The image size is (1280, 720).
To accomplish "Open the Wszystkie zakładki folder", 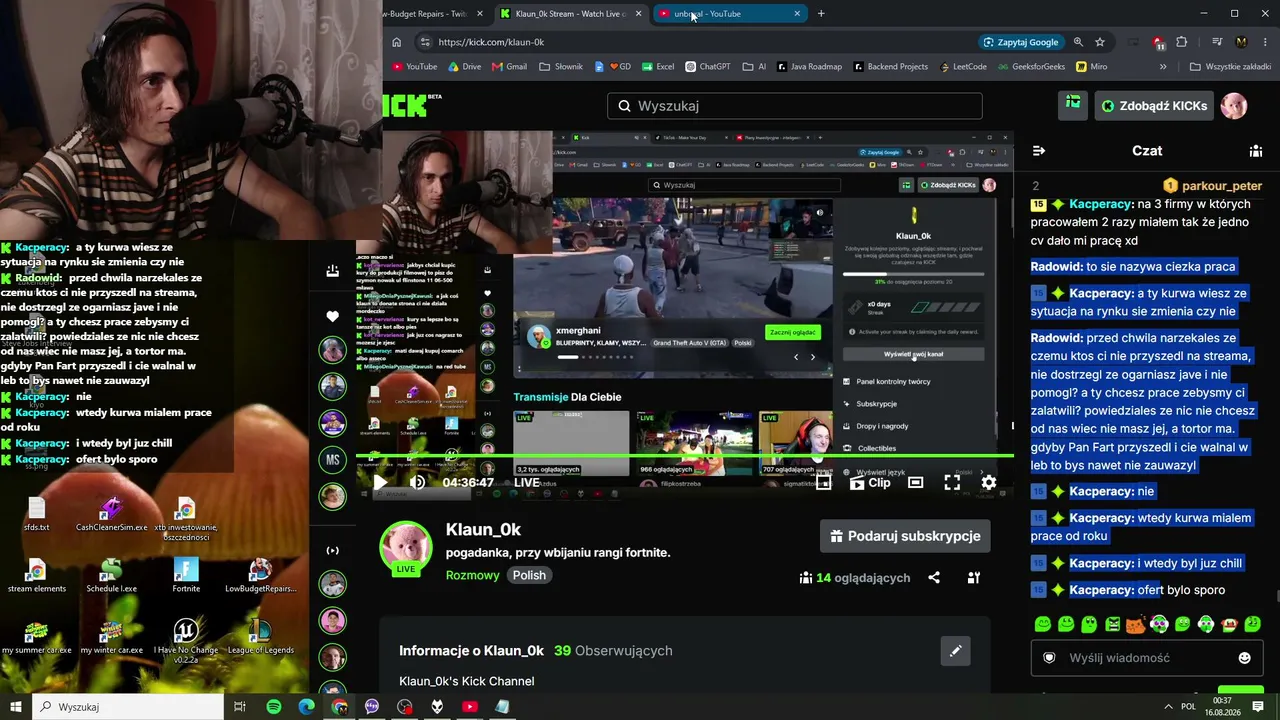I will click(1230, 67).
